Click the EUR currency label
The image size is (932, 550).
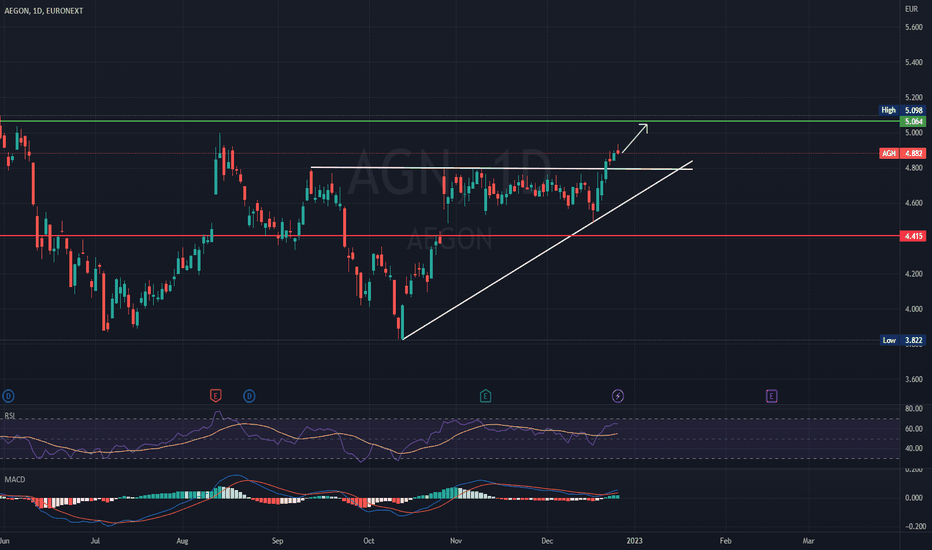click(x=911, y=9)
